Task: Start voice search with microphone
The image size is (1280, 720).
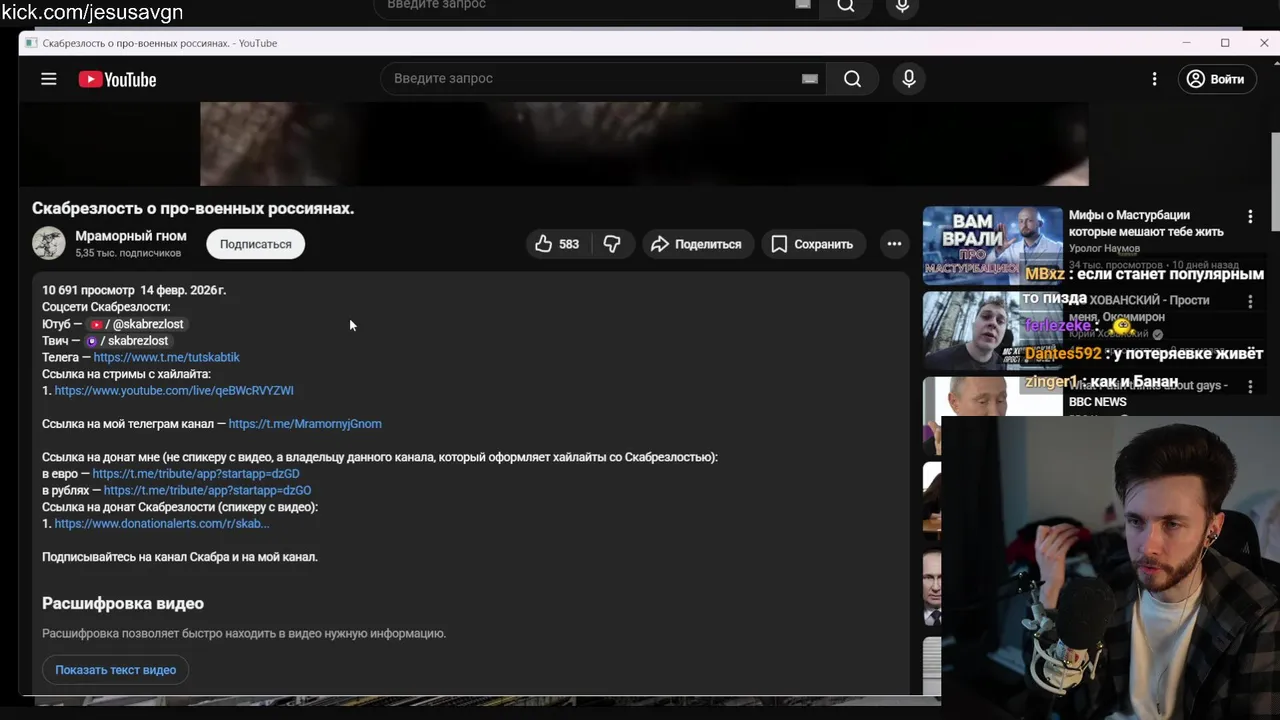Action: (x=909, y=79)
